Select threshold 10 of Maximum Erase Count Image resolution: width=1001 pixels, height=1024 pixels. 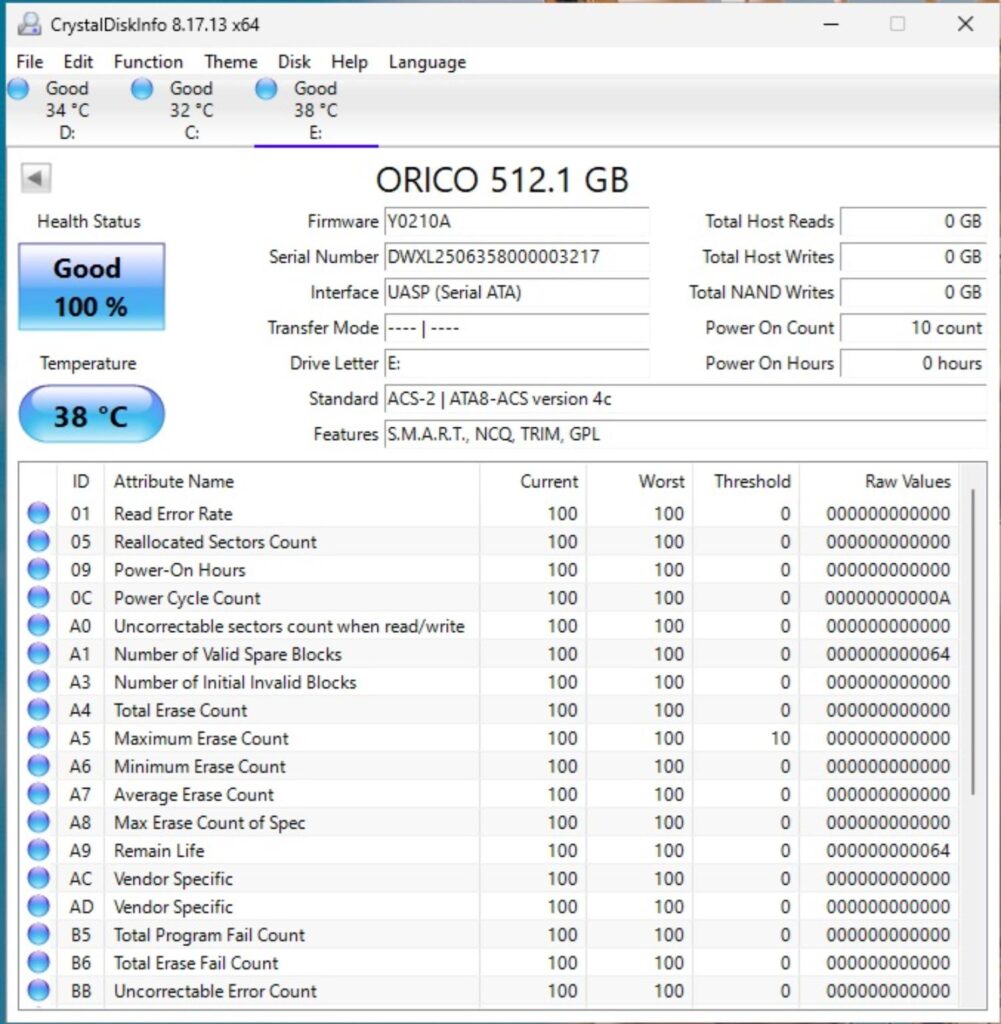coord(780,738)
